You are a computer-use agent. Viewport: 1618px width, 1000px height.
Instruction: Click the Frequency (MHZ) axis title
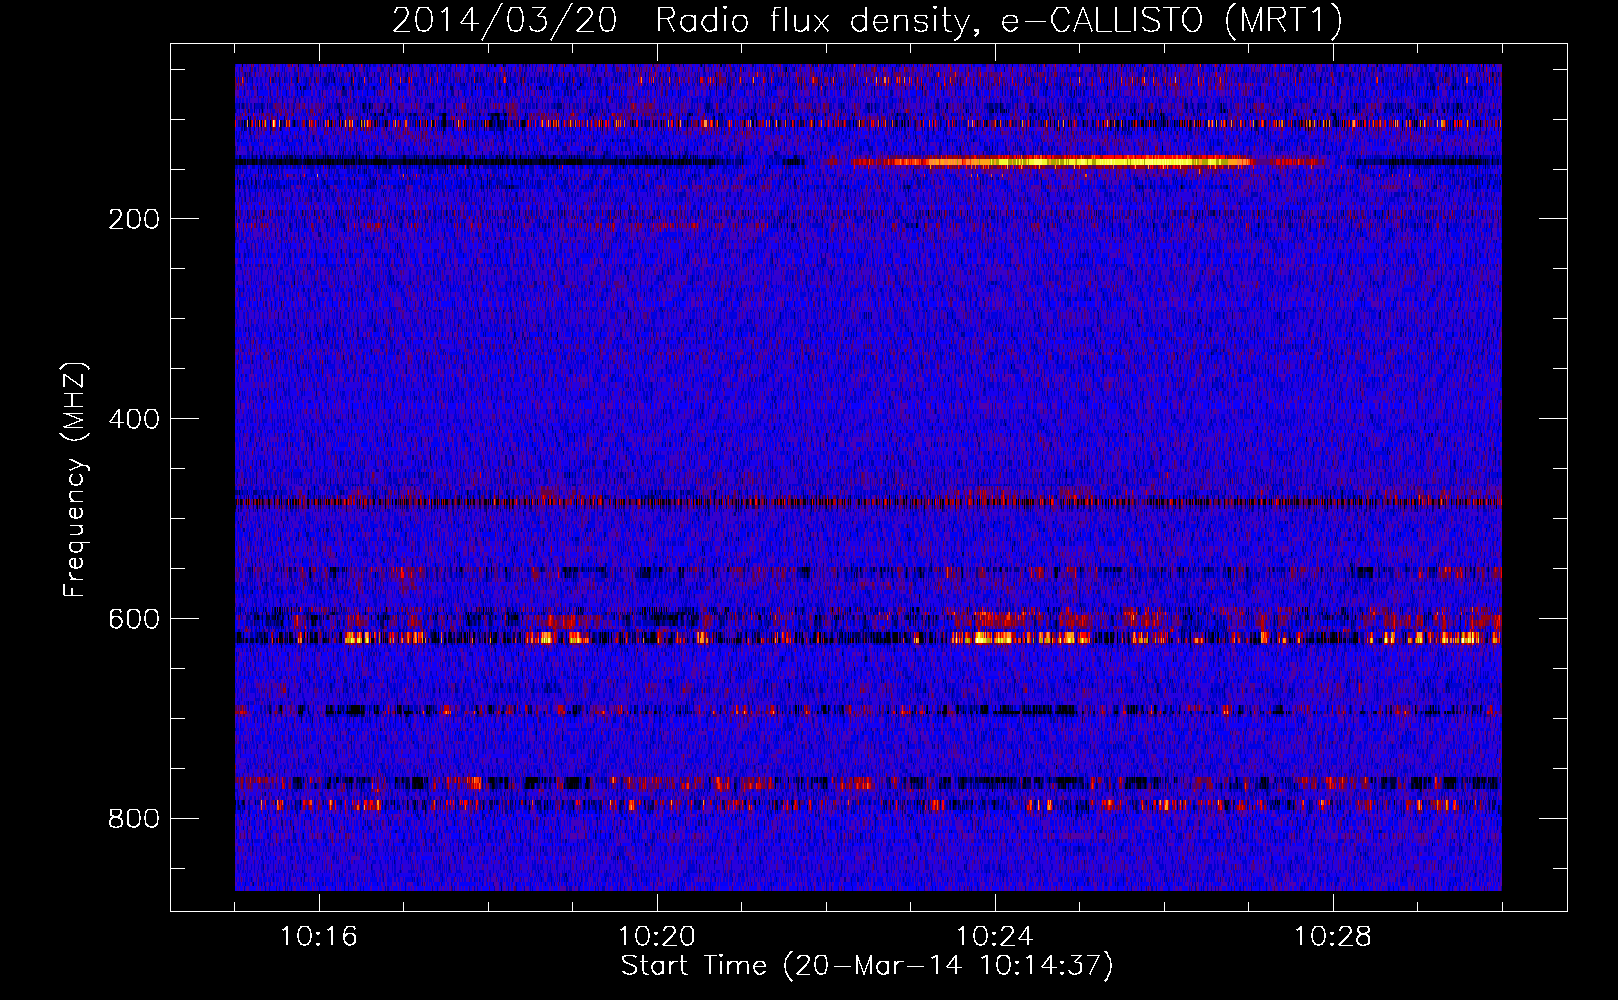point(75,479)
